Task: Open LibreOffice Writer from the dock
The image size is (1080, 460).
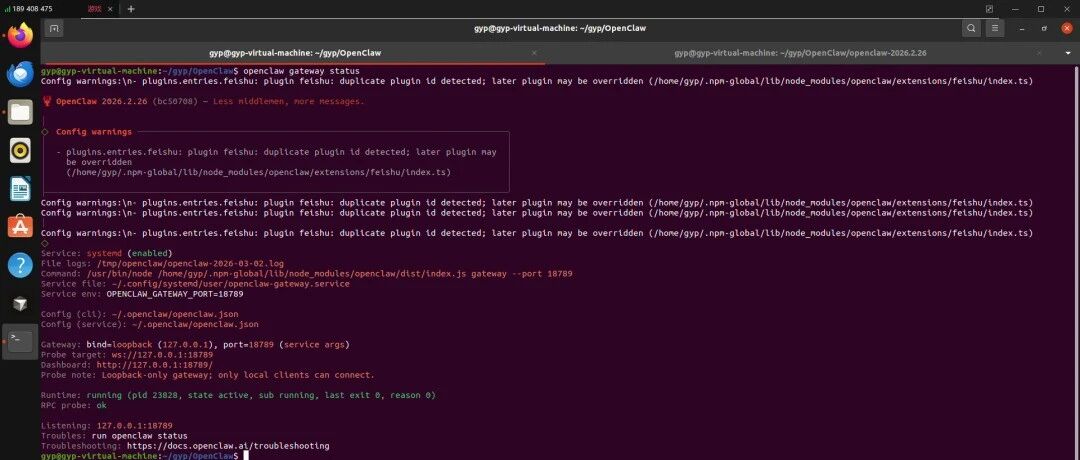Action: 20,188
